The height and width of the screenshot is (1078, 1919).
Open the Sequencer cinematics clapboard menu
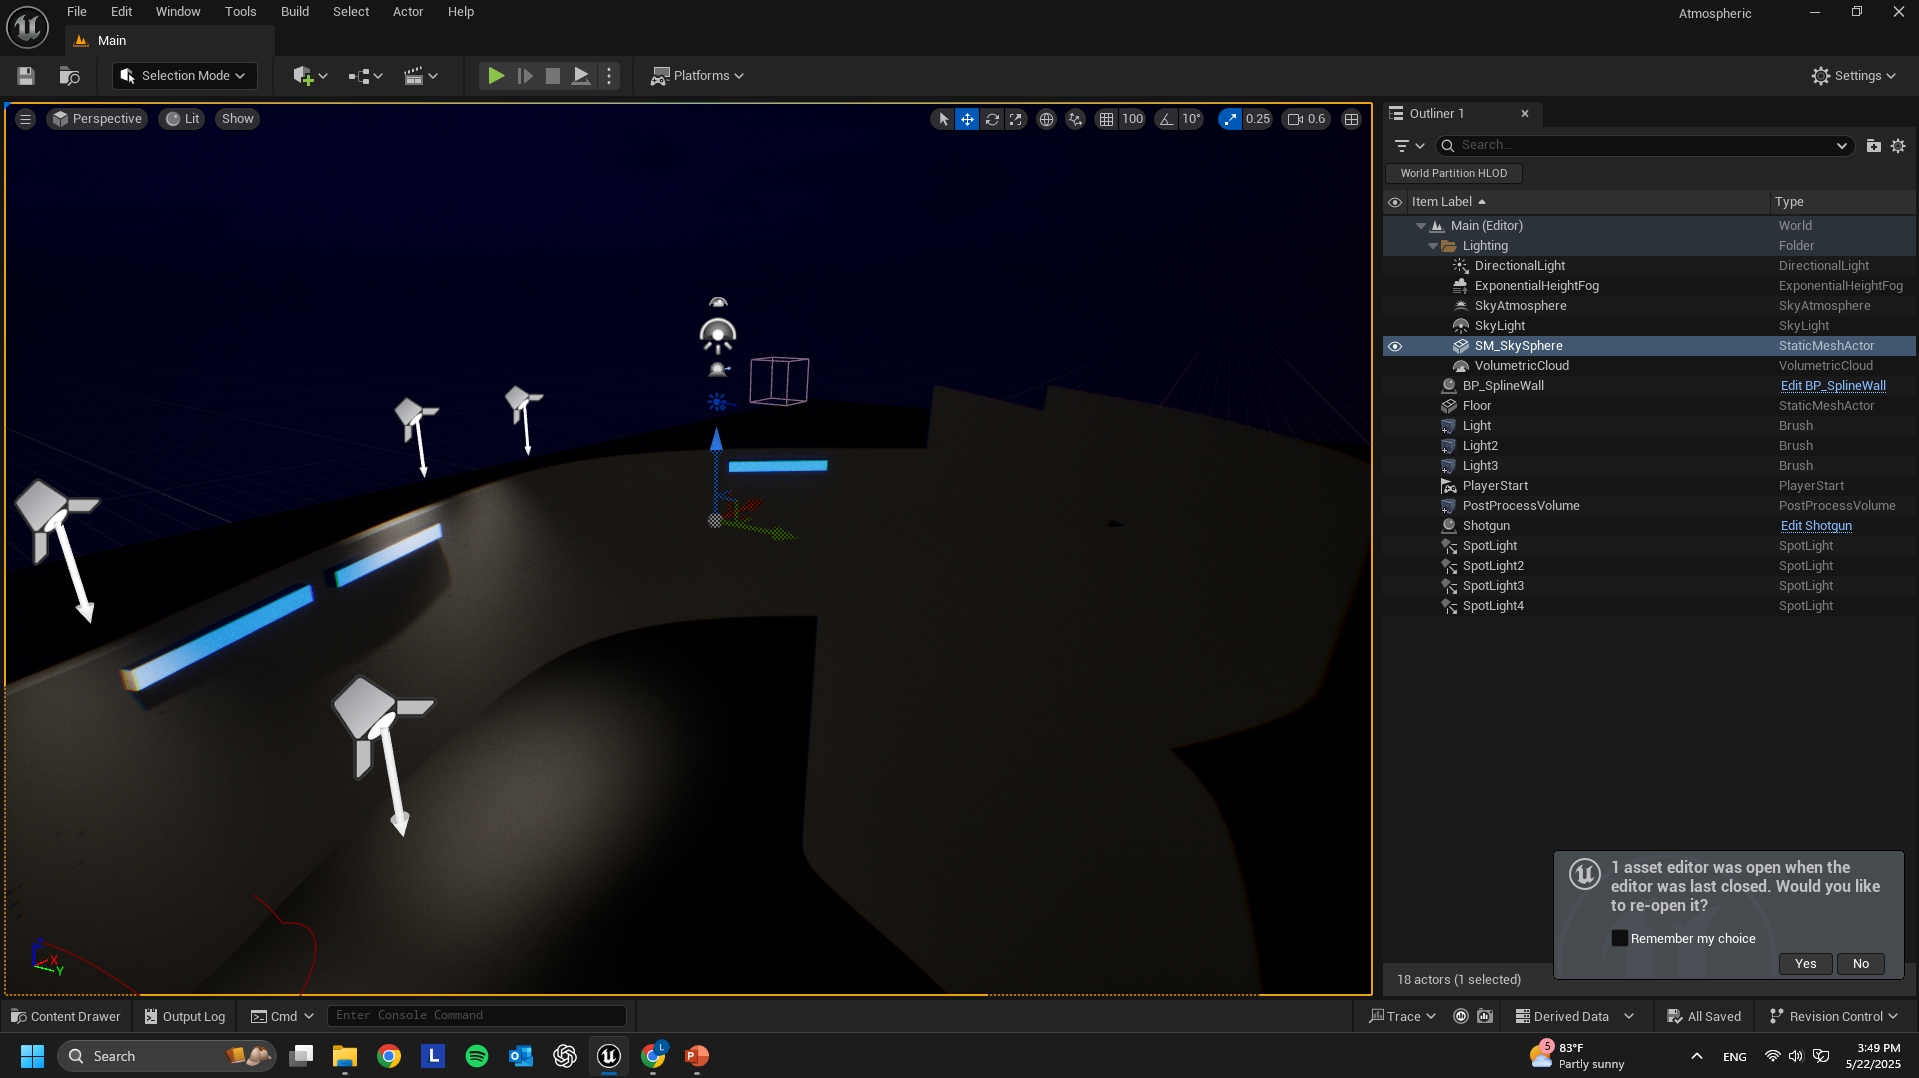pyautogui.click(x=421, y=76)
